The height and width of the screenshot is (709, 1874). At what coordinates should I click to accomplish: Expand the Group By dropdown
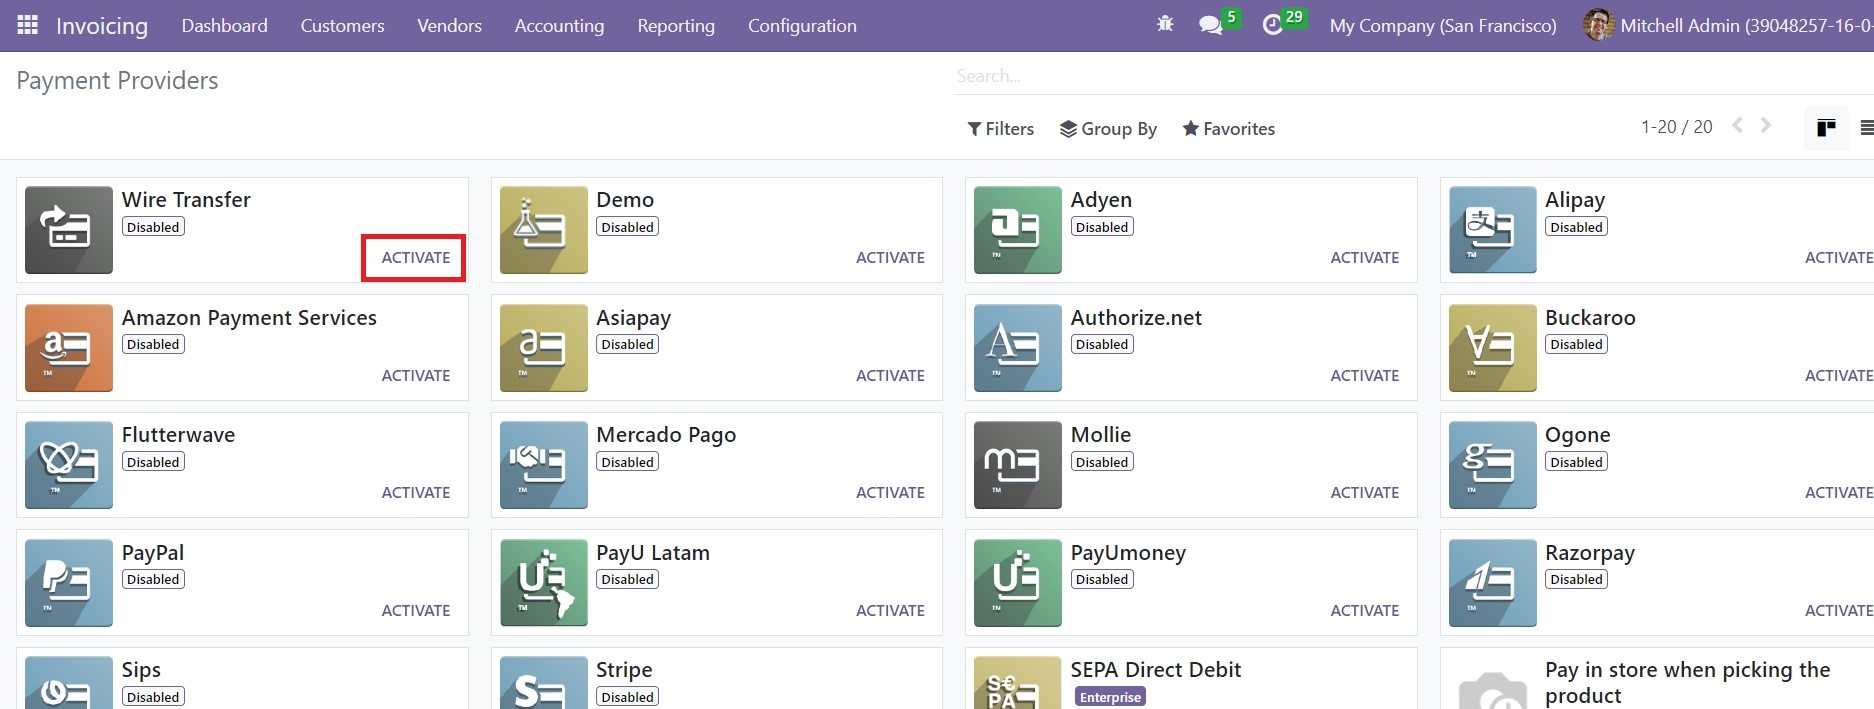[1108, 128]
